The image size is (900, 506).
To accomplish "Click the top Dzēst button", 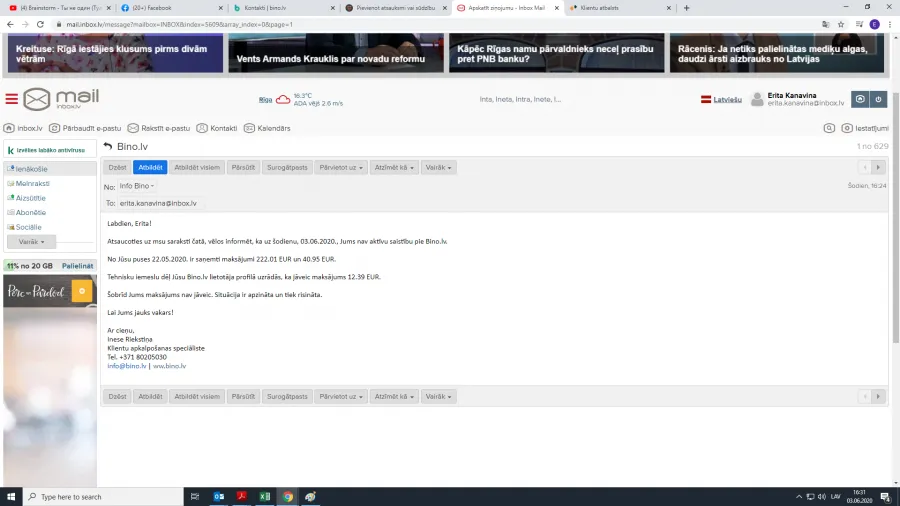I will click(117, 168).
